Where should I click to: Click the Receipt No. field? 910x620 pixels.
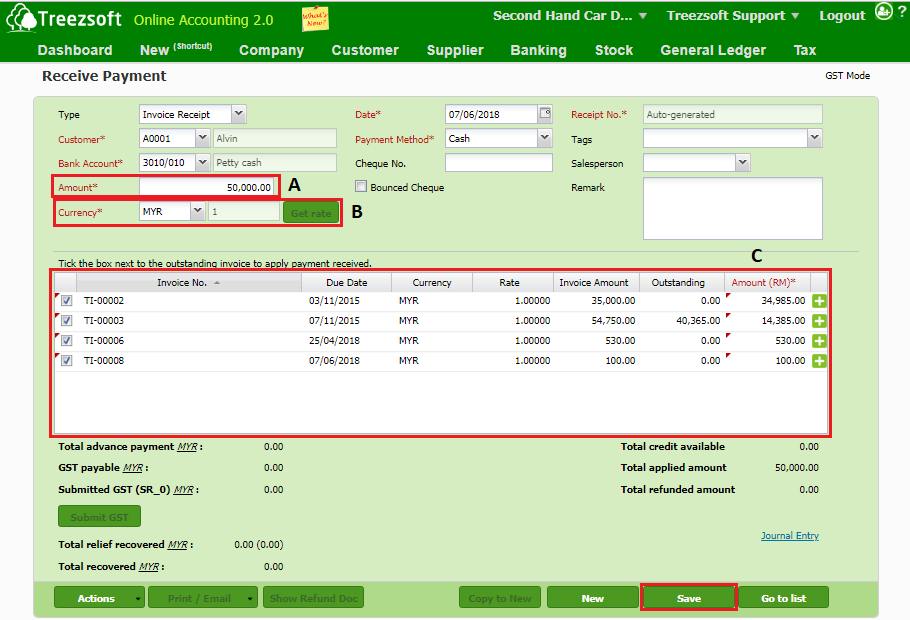click(x=732, y=114)
